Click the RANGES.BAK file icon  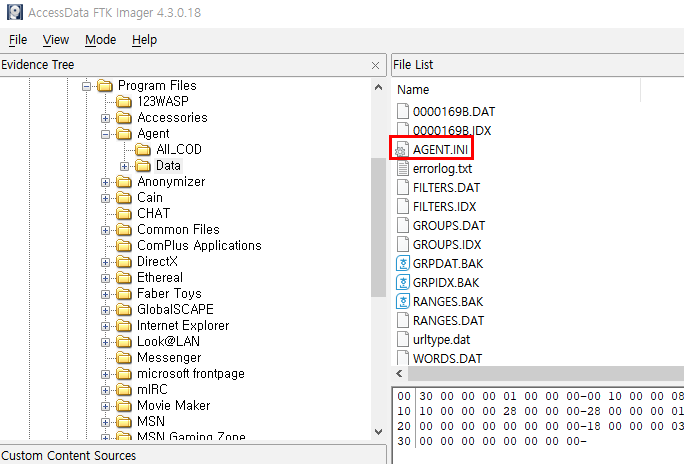click(x=403, y=301)
